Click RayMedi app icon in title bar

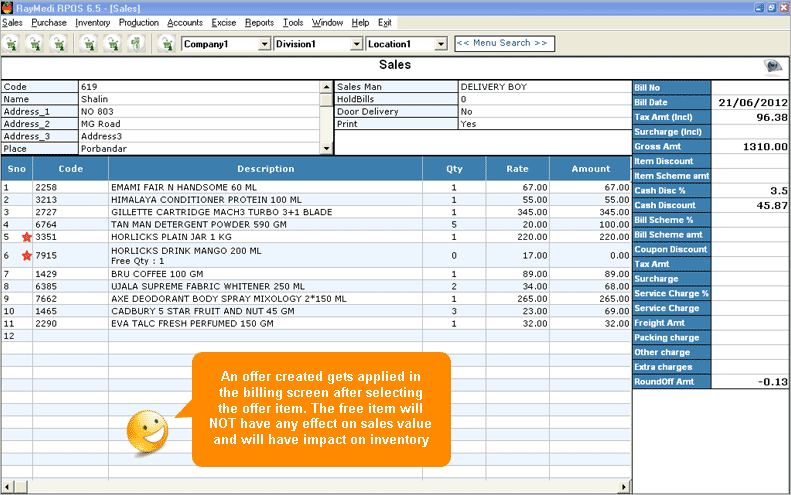[8, 7]
